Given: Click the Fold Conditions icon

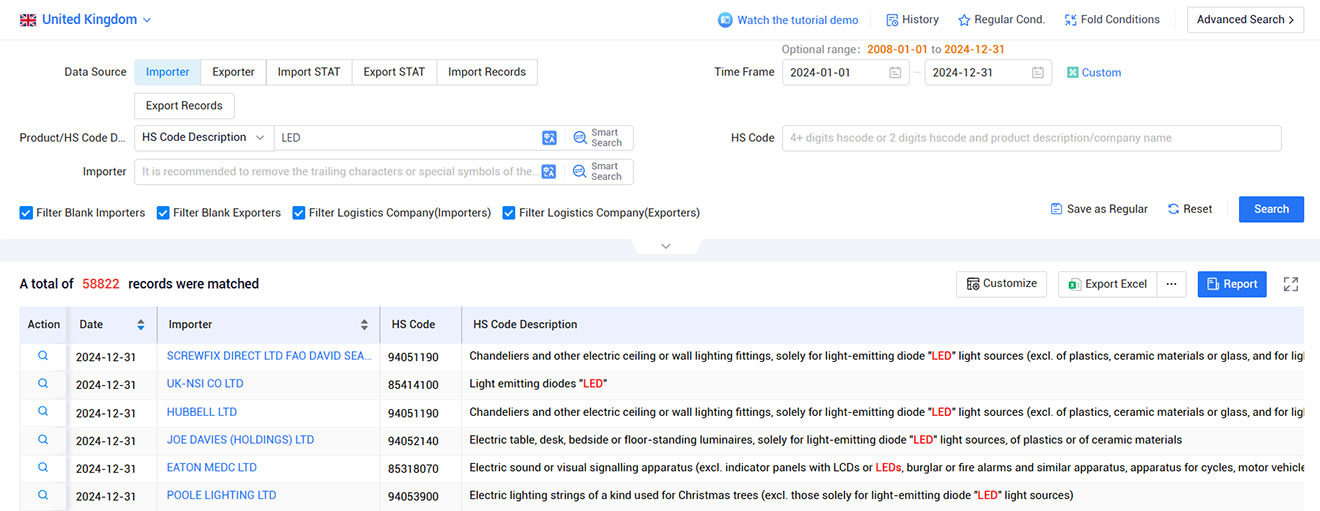Looking at the screenshot, I should click(x=1071, y=20).
